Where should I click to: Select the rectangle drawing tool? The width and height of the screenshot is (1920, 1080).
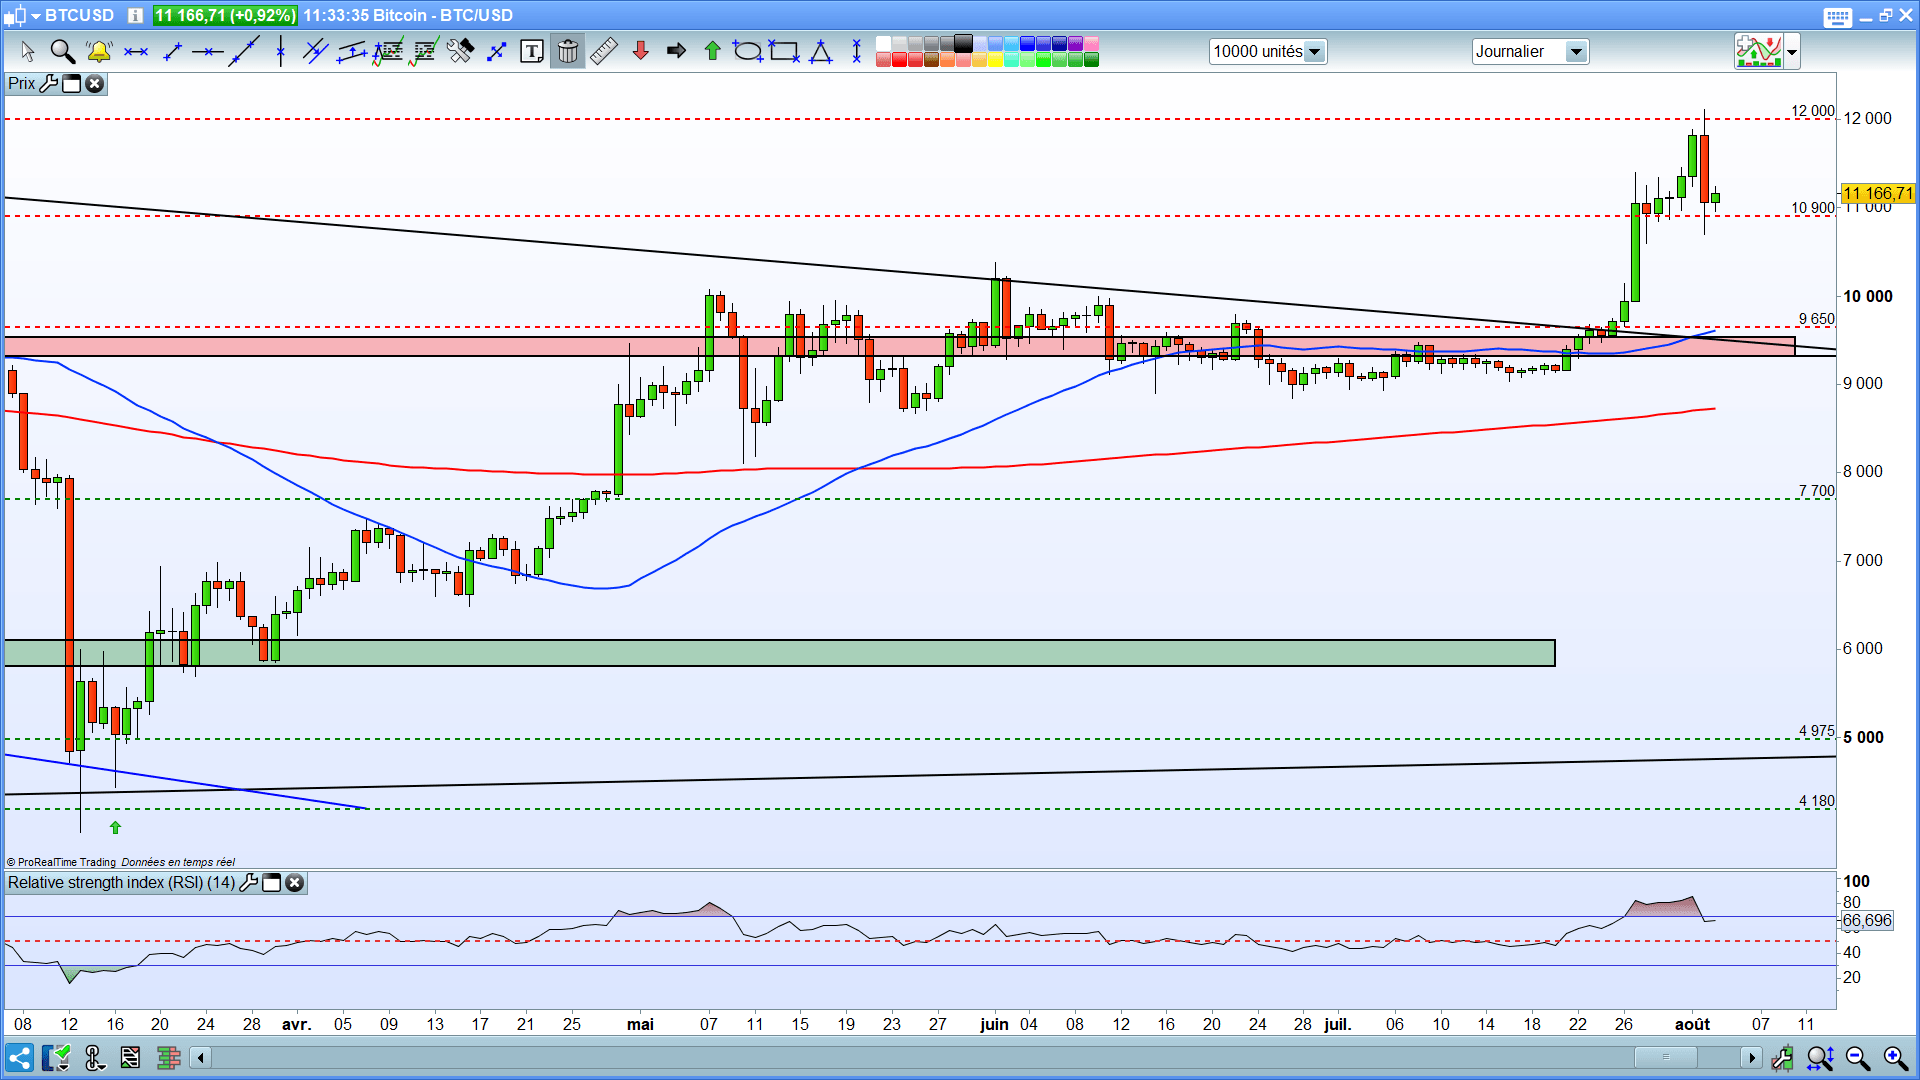click(x=784, y=51)
